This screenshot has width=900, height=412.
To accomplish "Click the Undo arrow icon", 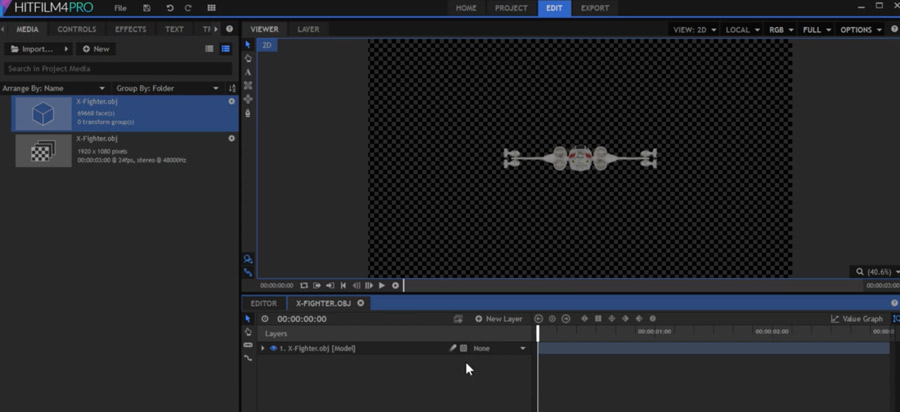I will point(169,8).
